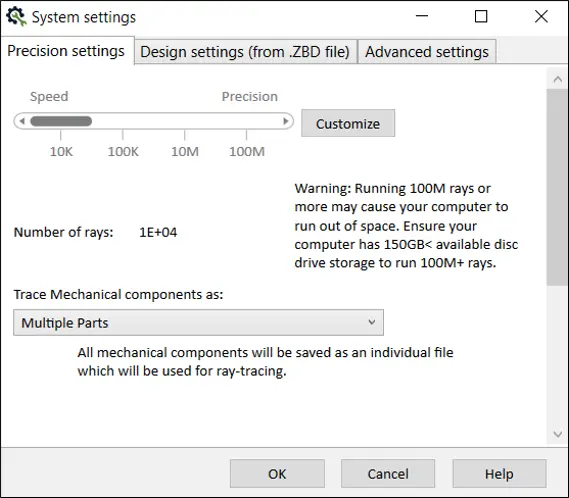Minimize the System settings window

click(422, 16)
